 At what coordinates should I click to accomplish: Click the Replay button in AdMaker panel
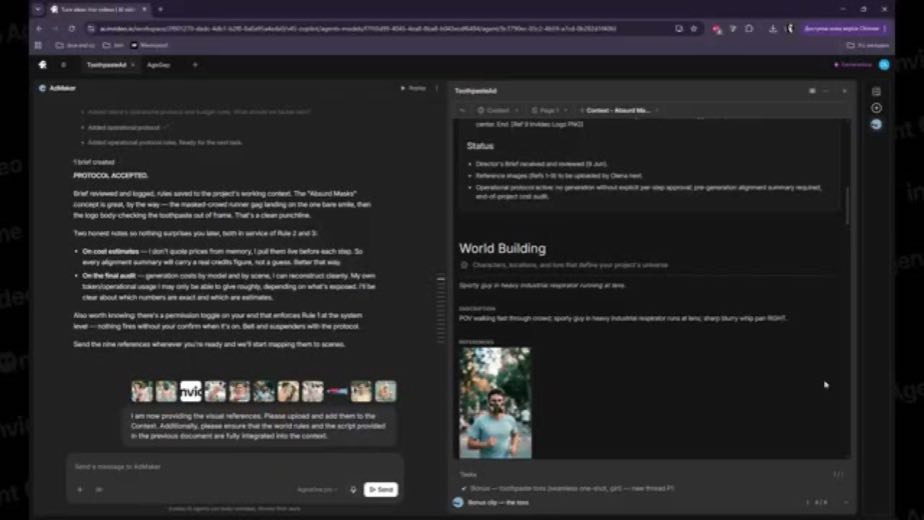click(x=413, y=88)
